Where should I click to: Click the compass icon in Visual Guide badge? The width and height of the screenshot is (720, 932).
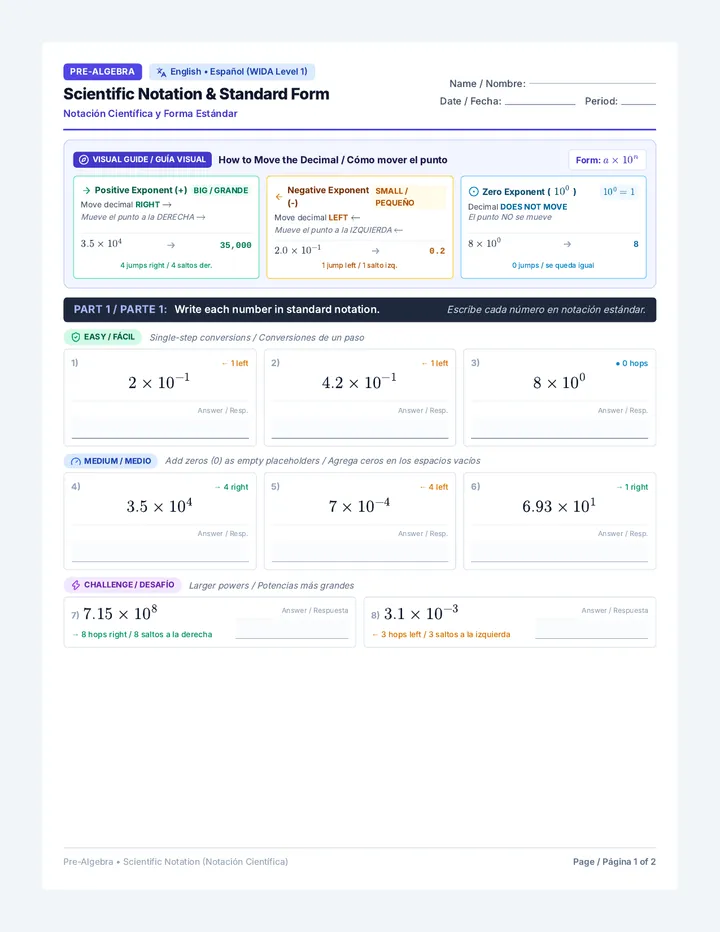click(84, 160)
